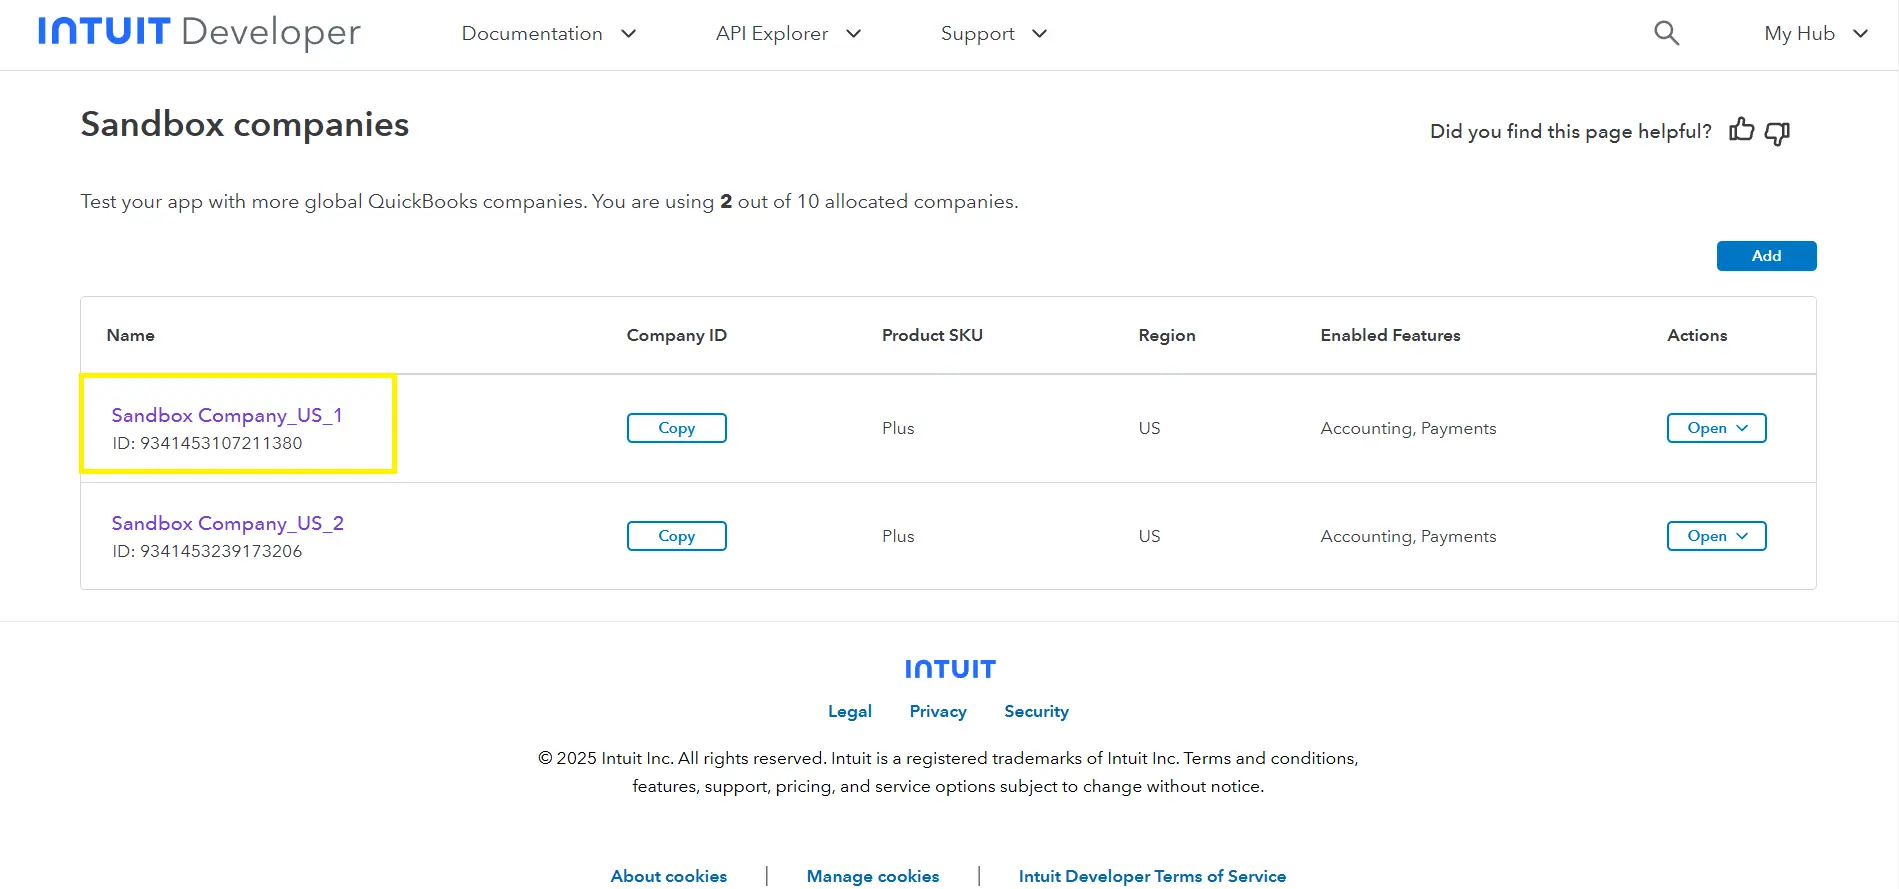Click the Sandbox companies page heading
The width and height of the screenshot is (1899, 889).
point(245,125)
